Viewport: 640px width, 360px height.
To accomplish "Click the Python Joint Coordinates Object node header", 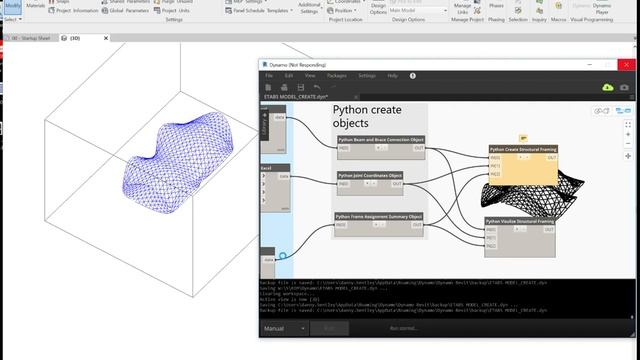I will tap(370, 176).
